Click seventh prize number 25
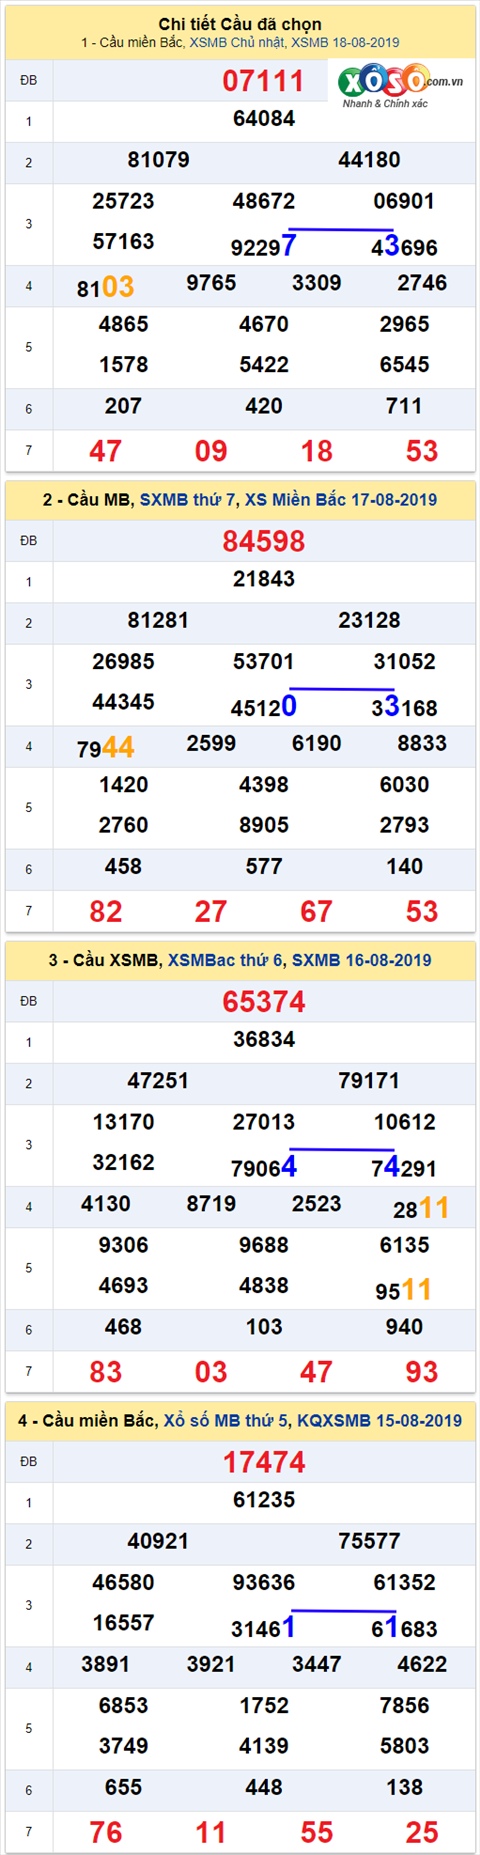 pyautogui.click(x=421, y=1832)
